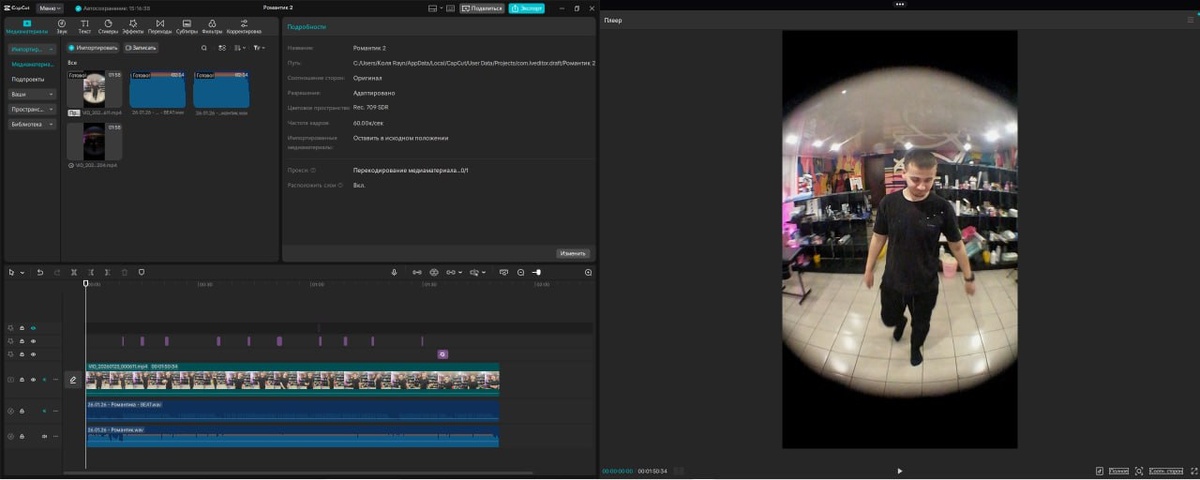Image resolution: width=1200 pixels, height=480 pixels.
Task: Click the undo arrow
Action: pyautogui.click(x=40, y=272)
